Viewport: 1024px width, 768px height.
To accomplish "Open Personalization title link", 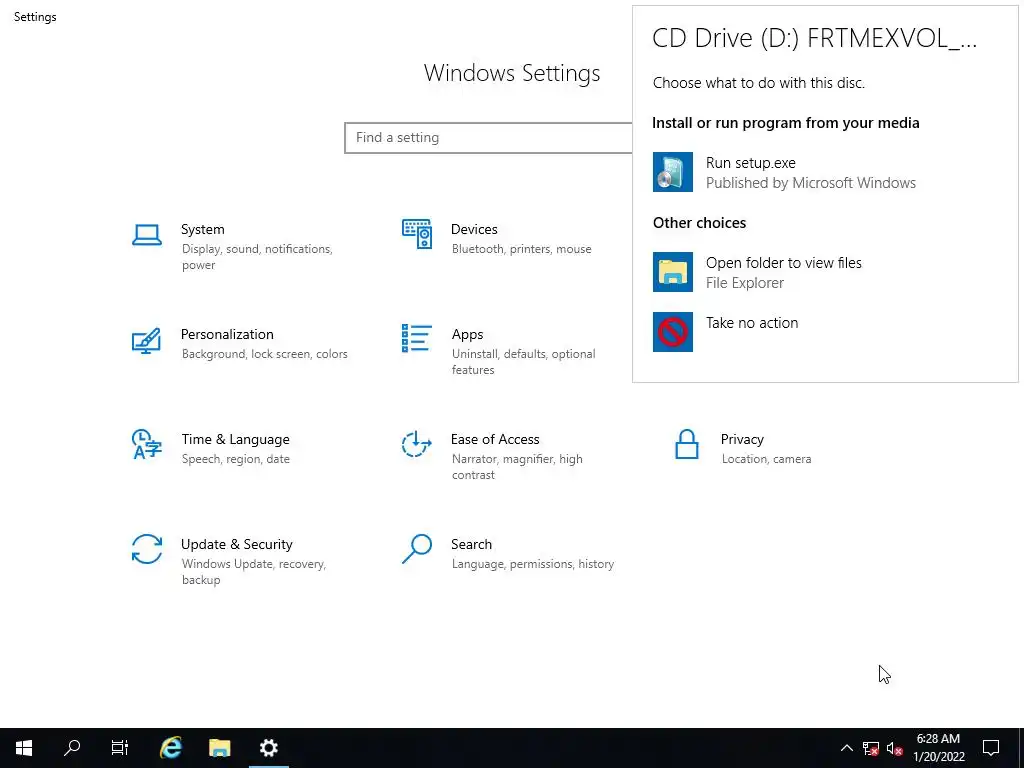I will point(227,334).
